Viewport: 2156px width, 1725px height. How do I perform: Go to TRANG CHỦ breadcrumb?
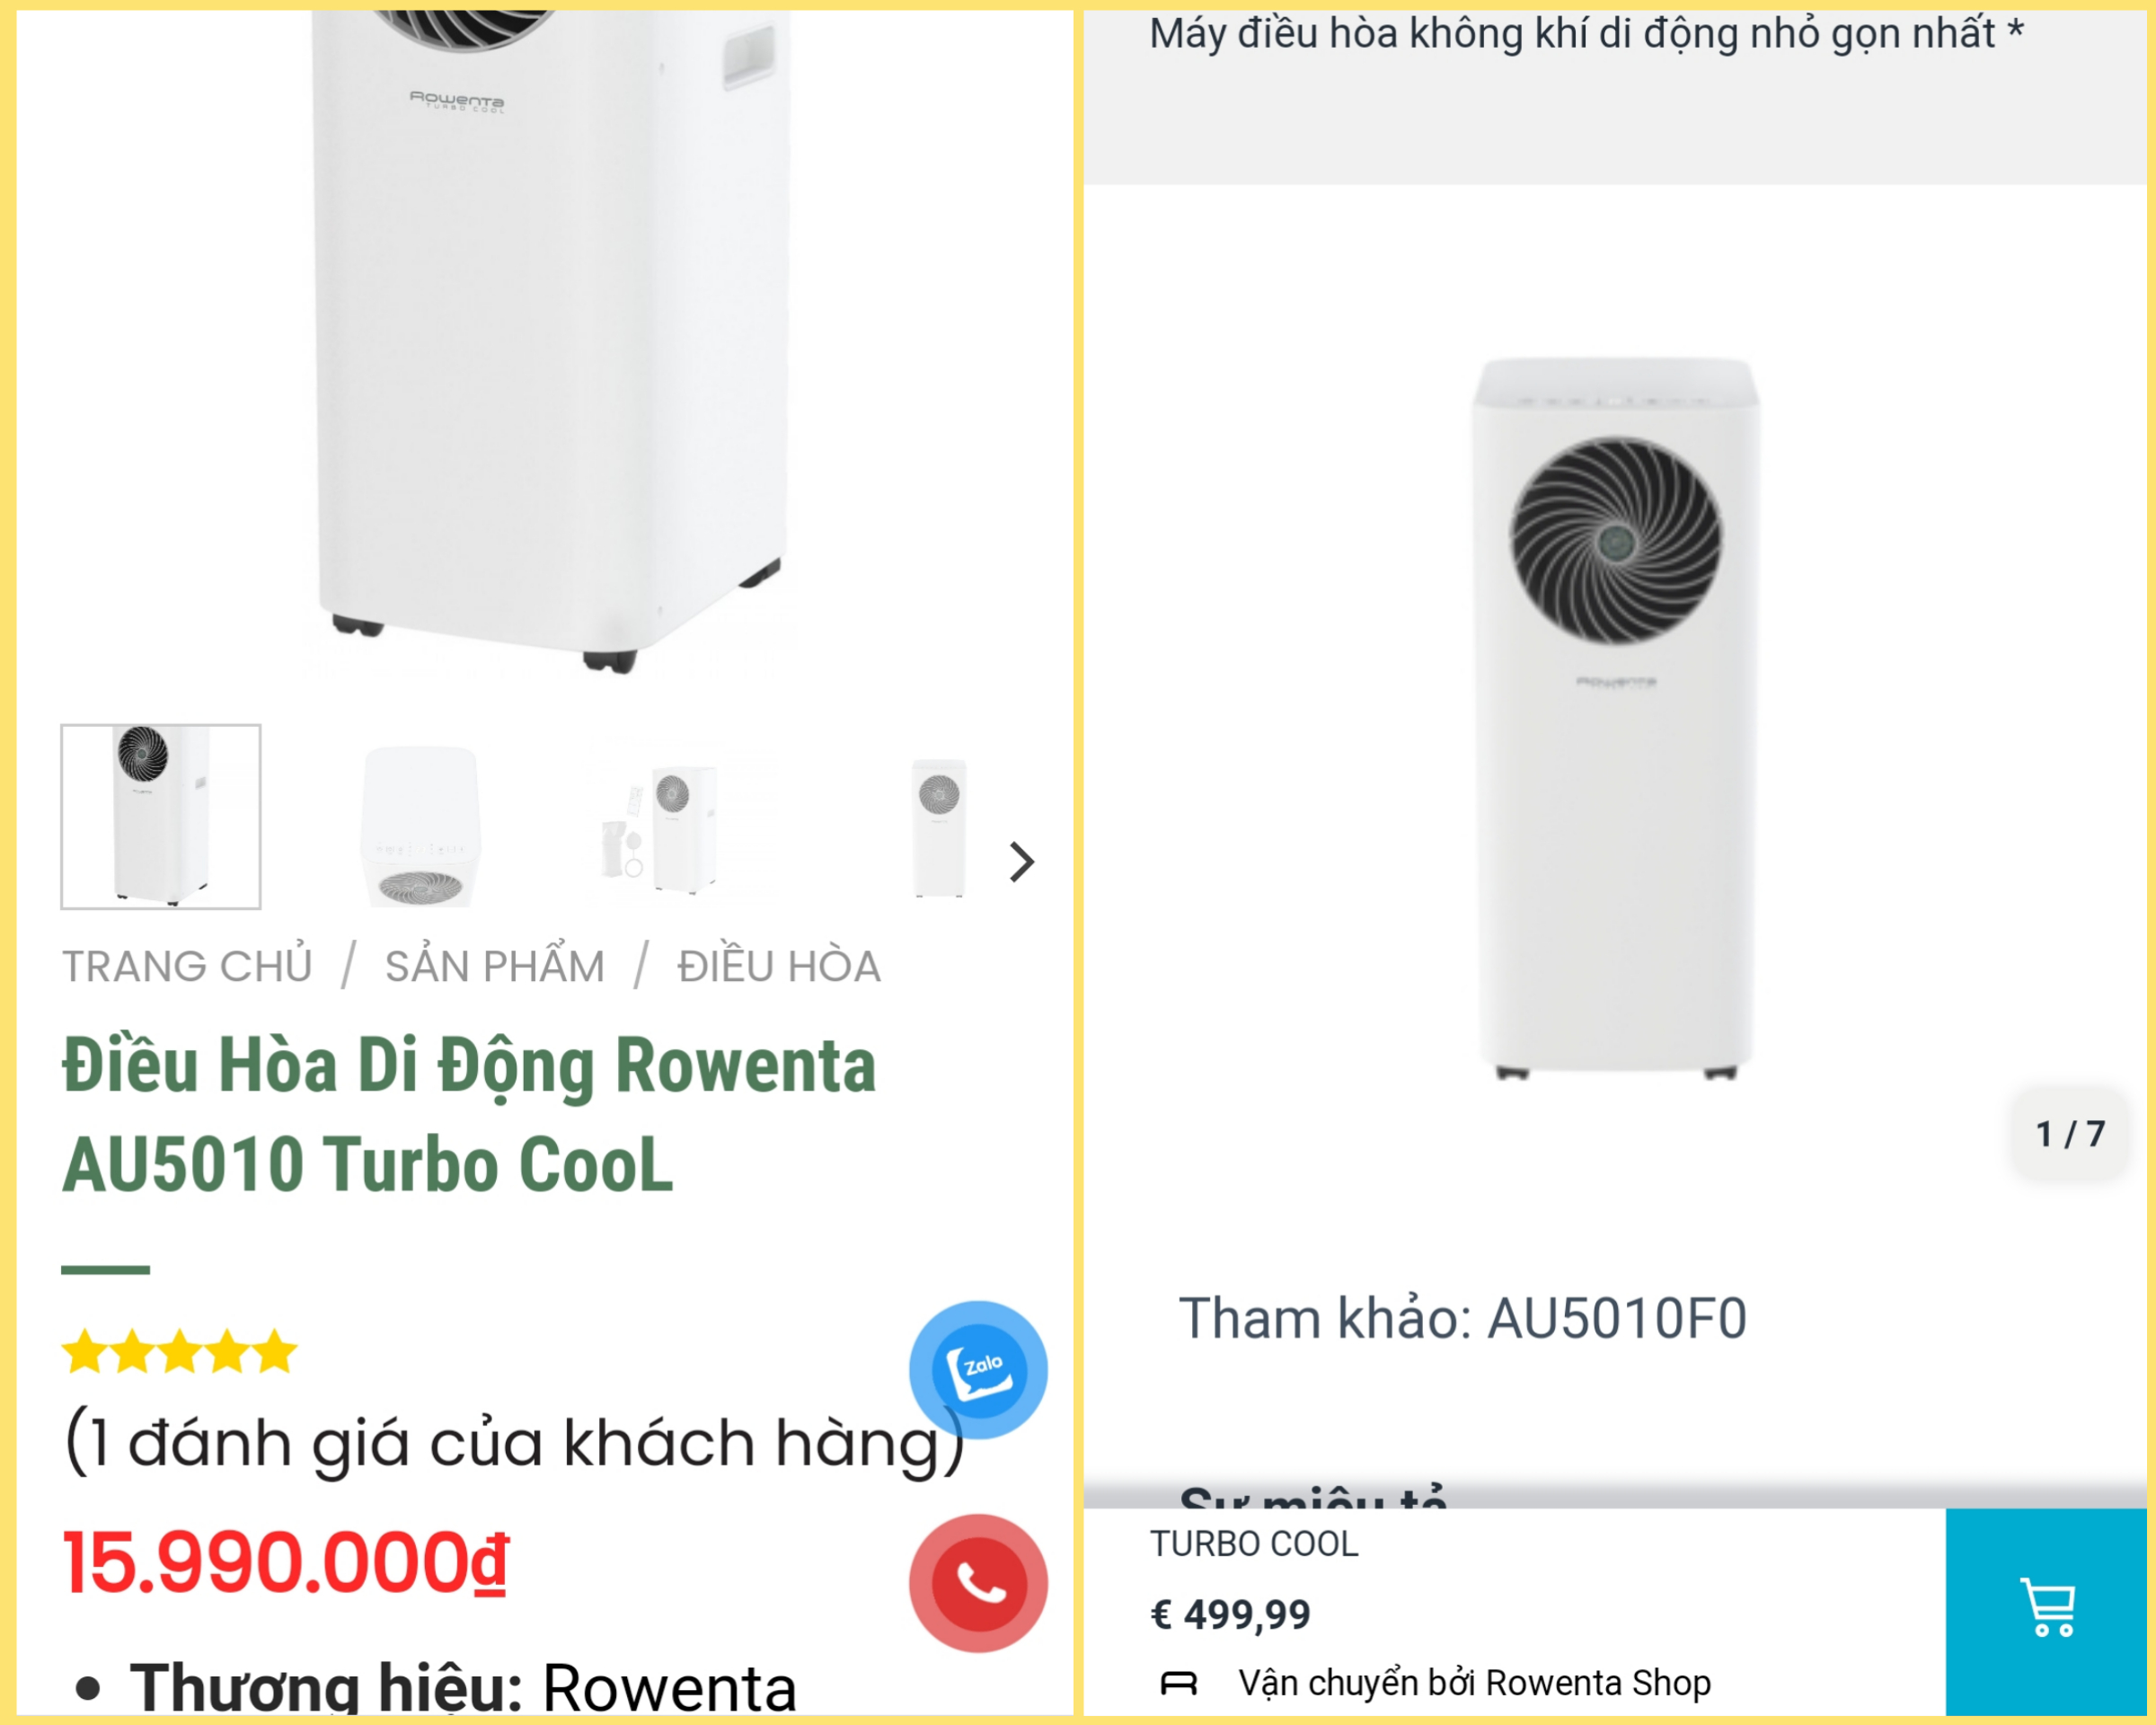pyautogui.click(x=187, y=966)
